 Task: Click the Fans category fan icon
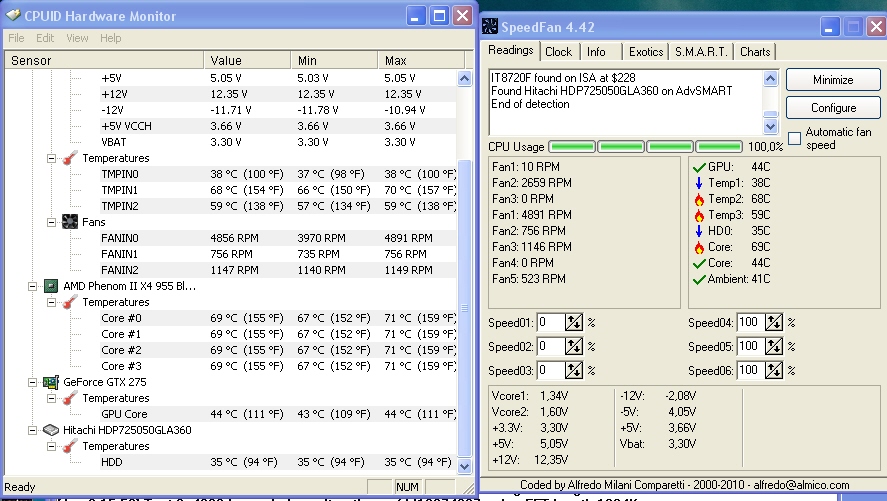click(70, 222)
